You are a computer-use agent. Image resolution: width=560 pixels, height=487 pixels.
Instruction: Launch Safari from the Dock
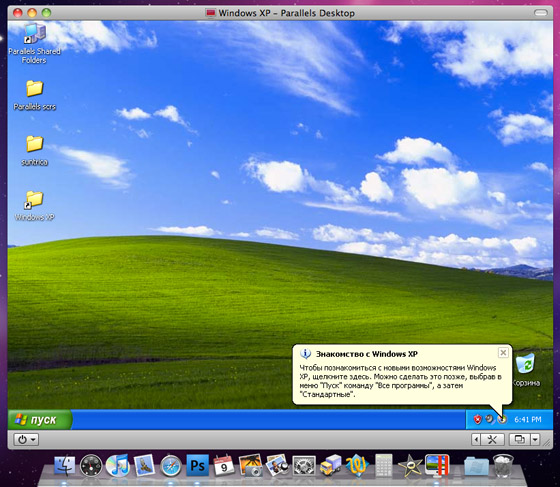pyautogui.click(x=171, y=466)
